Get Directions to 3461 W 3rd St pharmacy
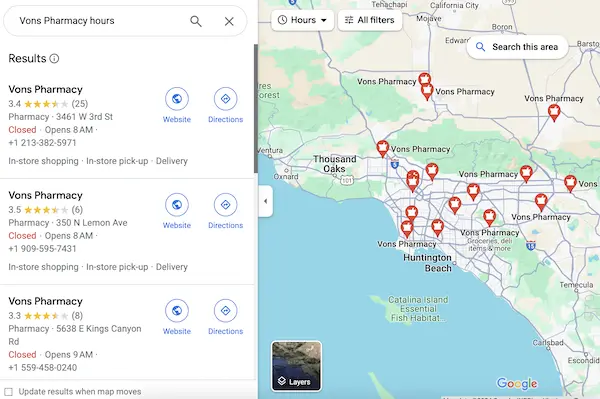Viewport: 600px width, 399px height. click(225, 105)
